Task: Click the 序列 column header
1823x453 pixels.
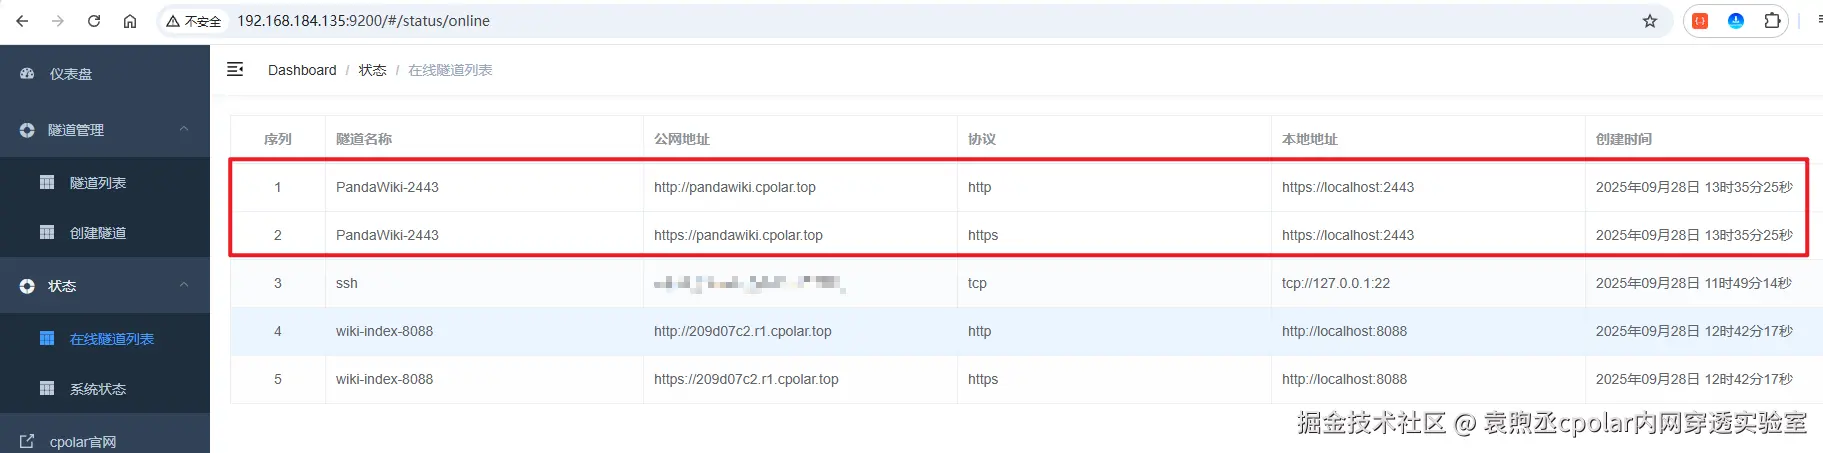Action: point(278,139)
